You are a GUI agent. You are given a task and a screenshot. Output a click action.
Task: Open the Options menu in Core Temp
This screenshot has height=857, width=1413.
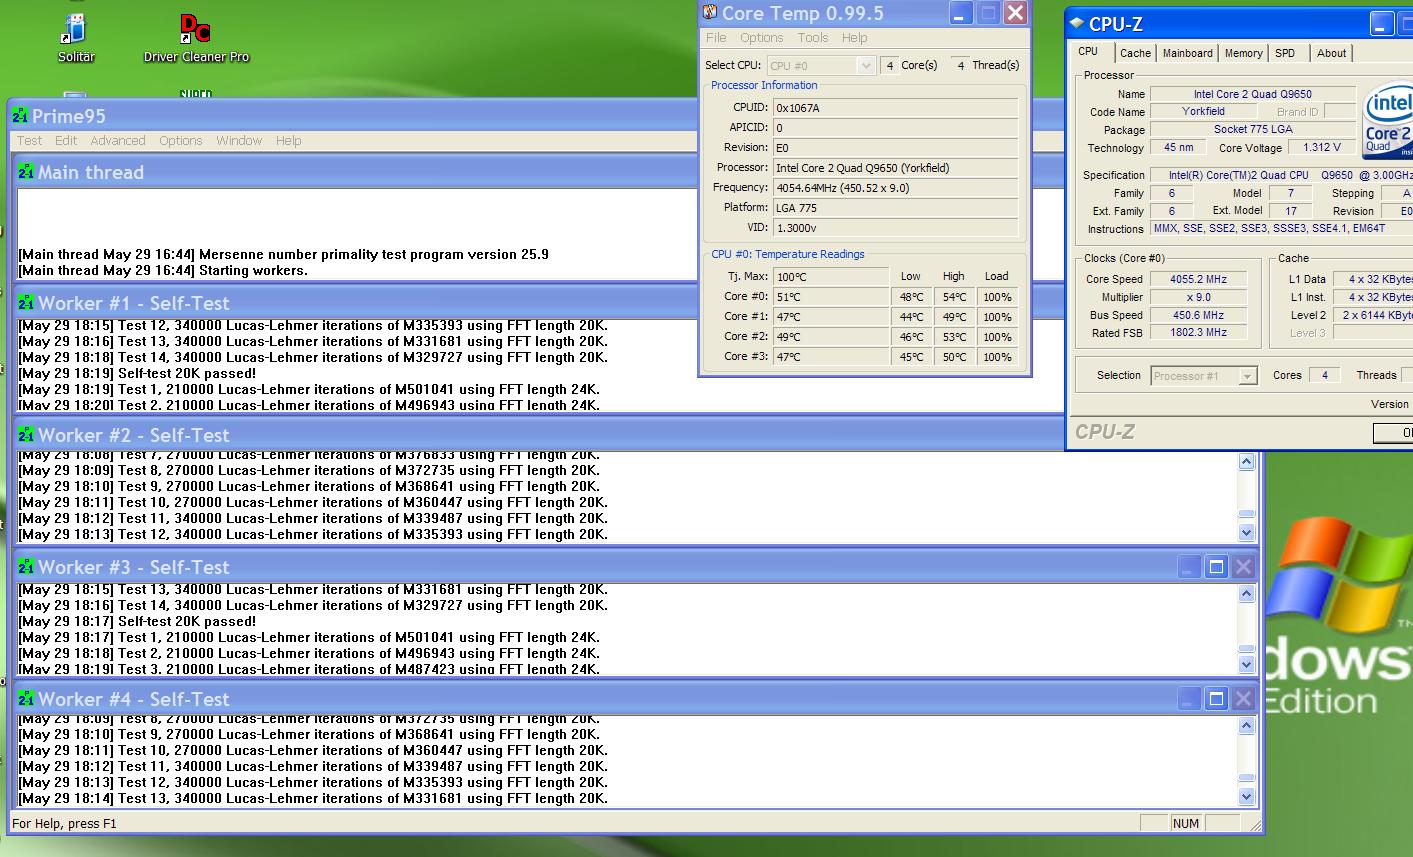pyautogui.click(x=762, y=38)
